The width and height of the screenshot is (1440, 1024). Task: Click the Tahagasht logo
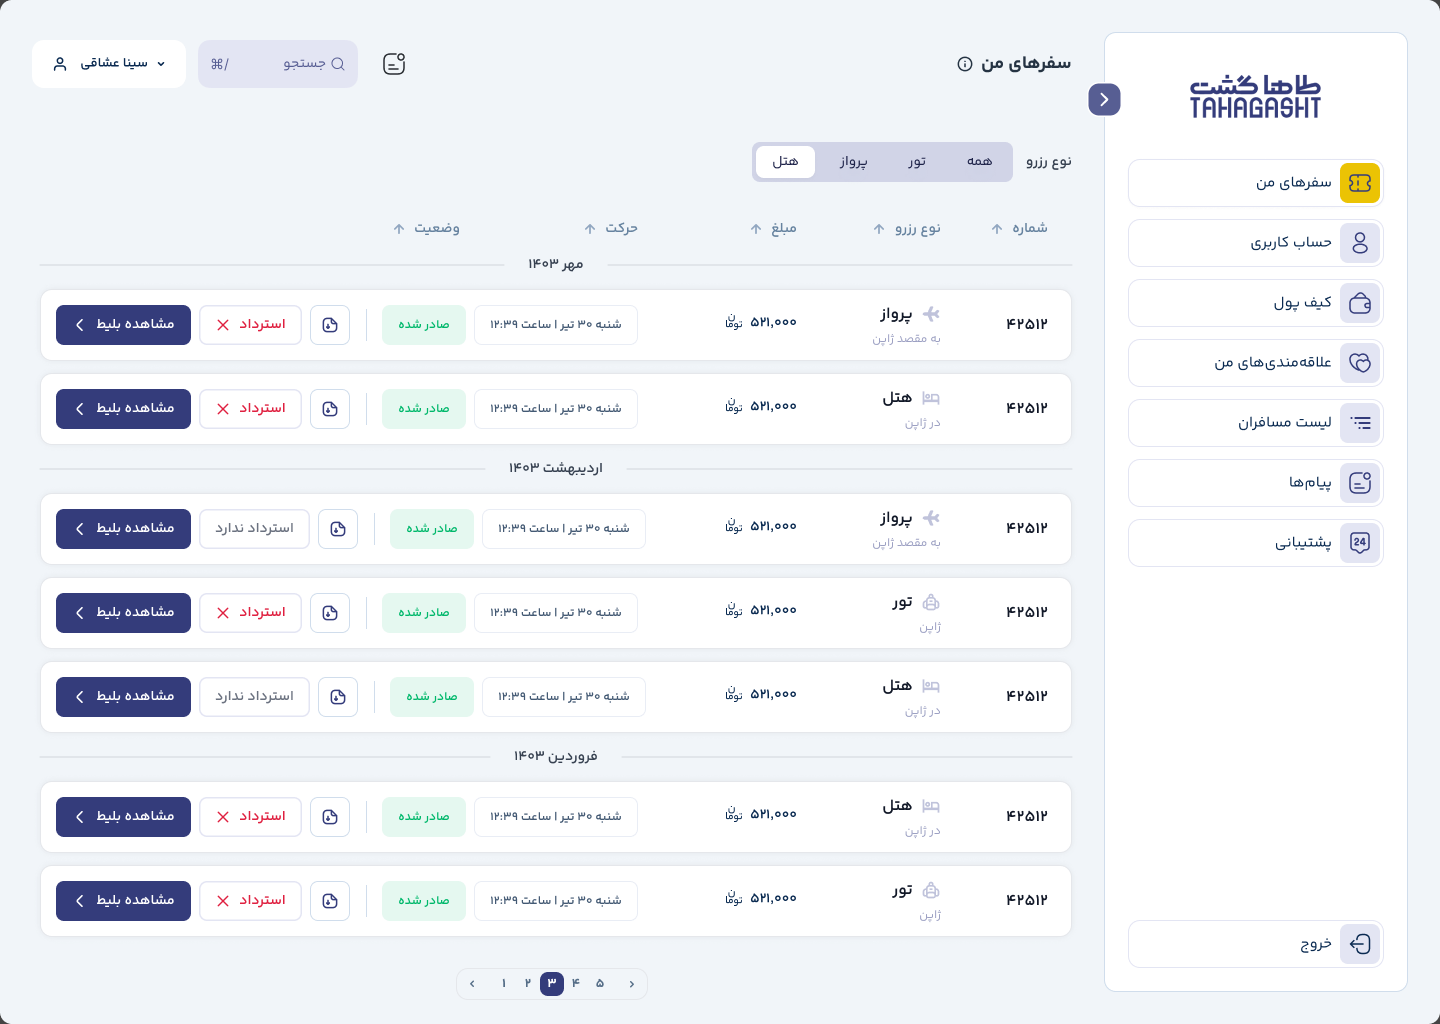coord(1255,97)
